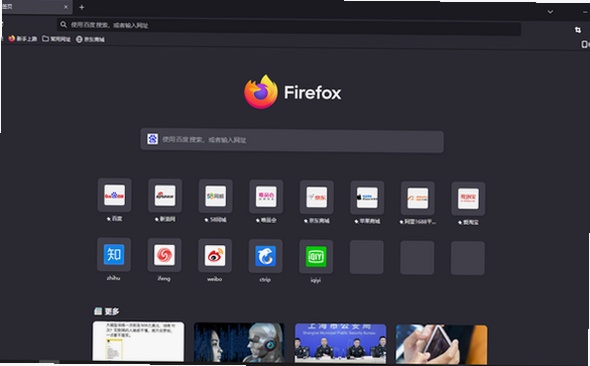
Task: Open the 京东商城 bookmark in the toolbar
Action: tap(90, 39)
